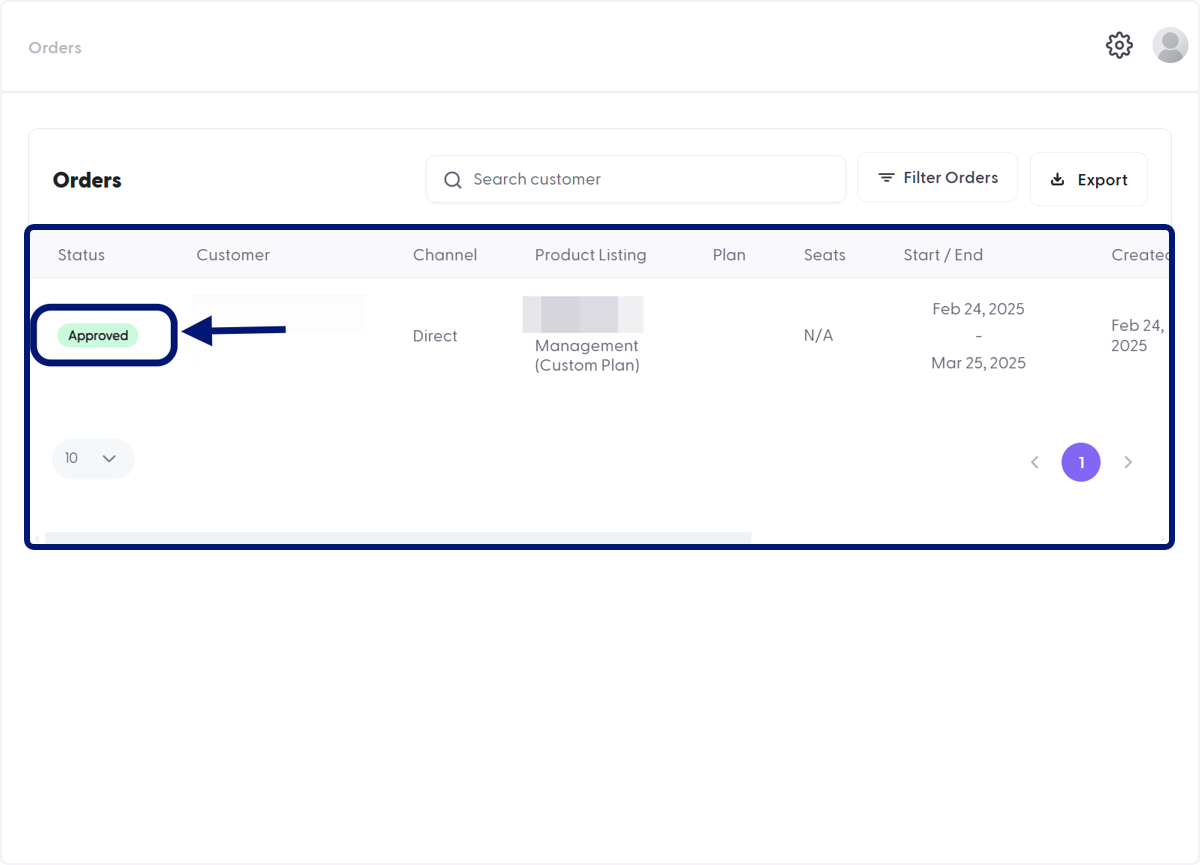Click the Approved status badge
The image size is (1200, 865).
coord(98,336)
